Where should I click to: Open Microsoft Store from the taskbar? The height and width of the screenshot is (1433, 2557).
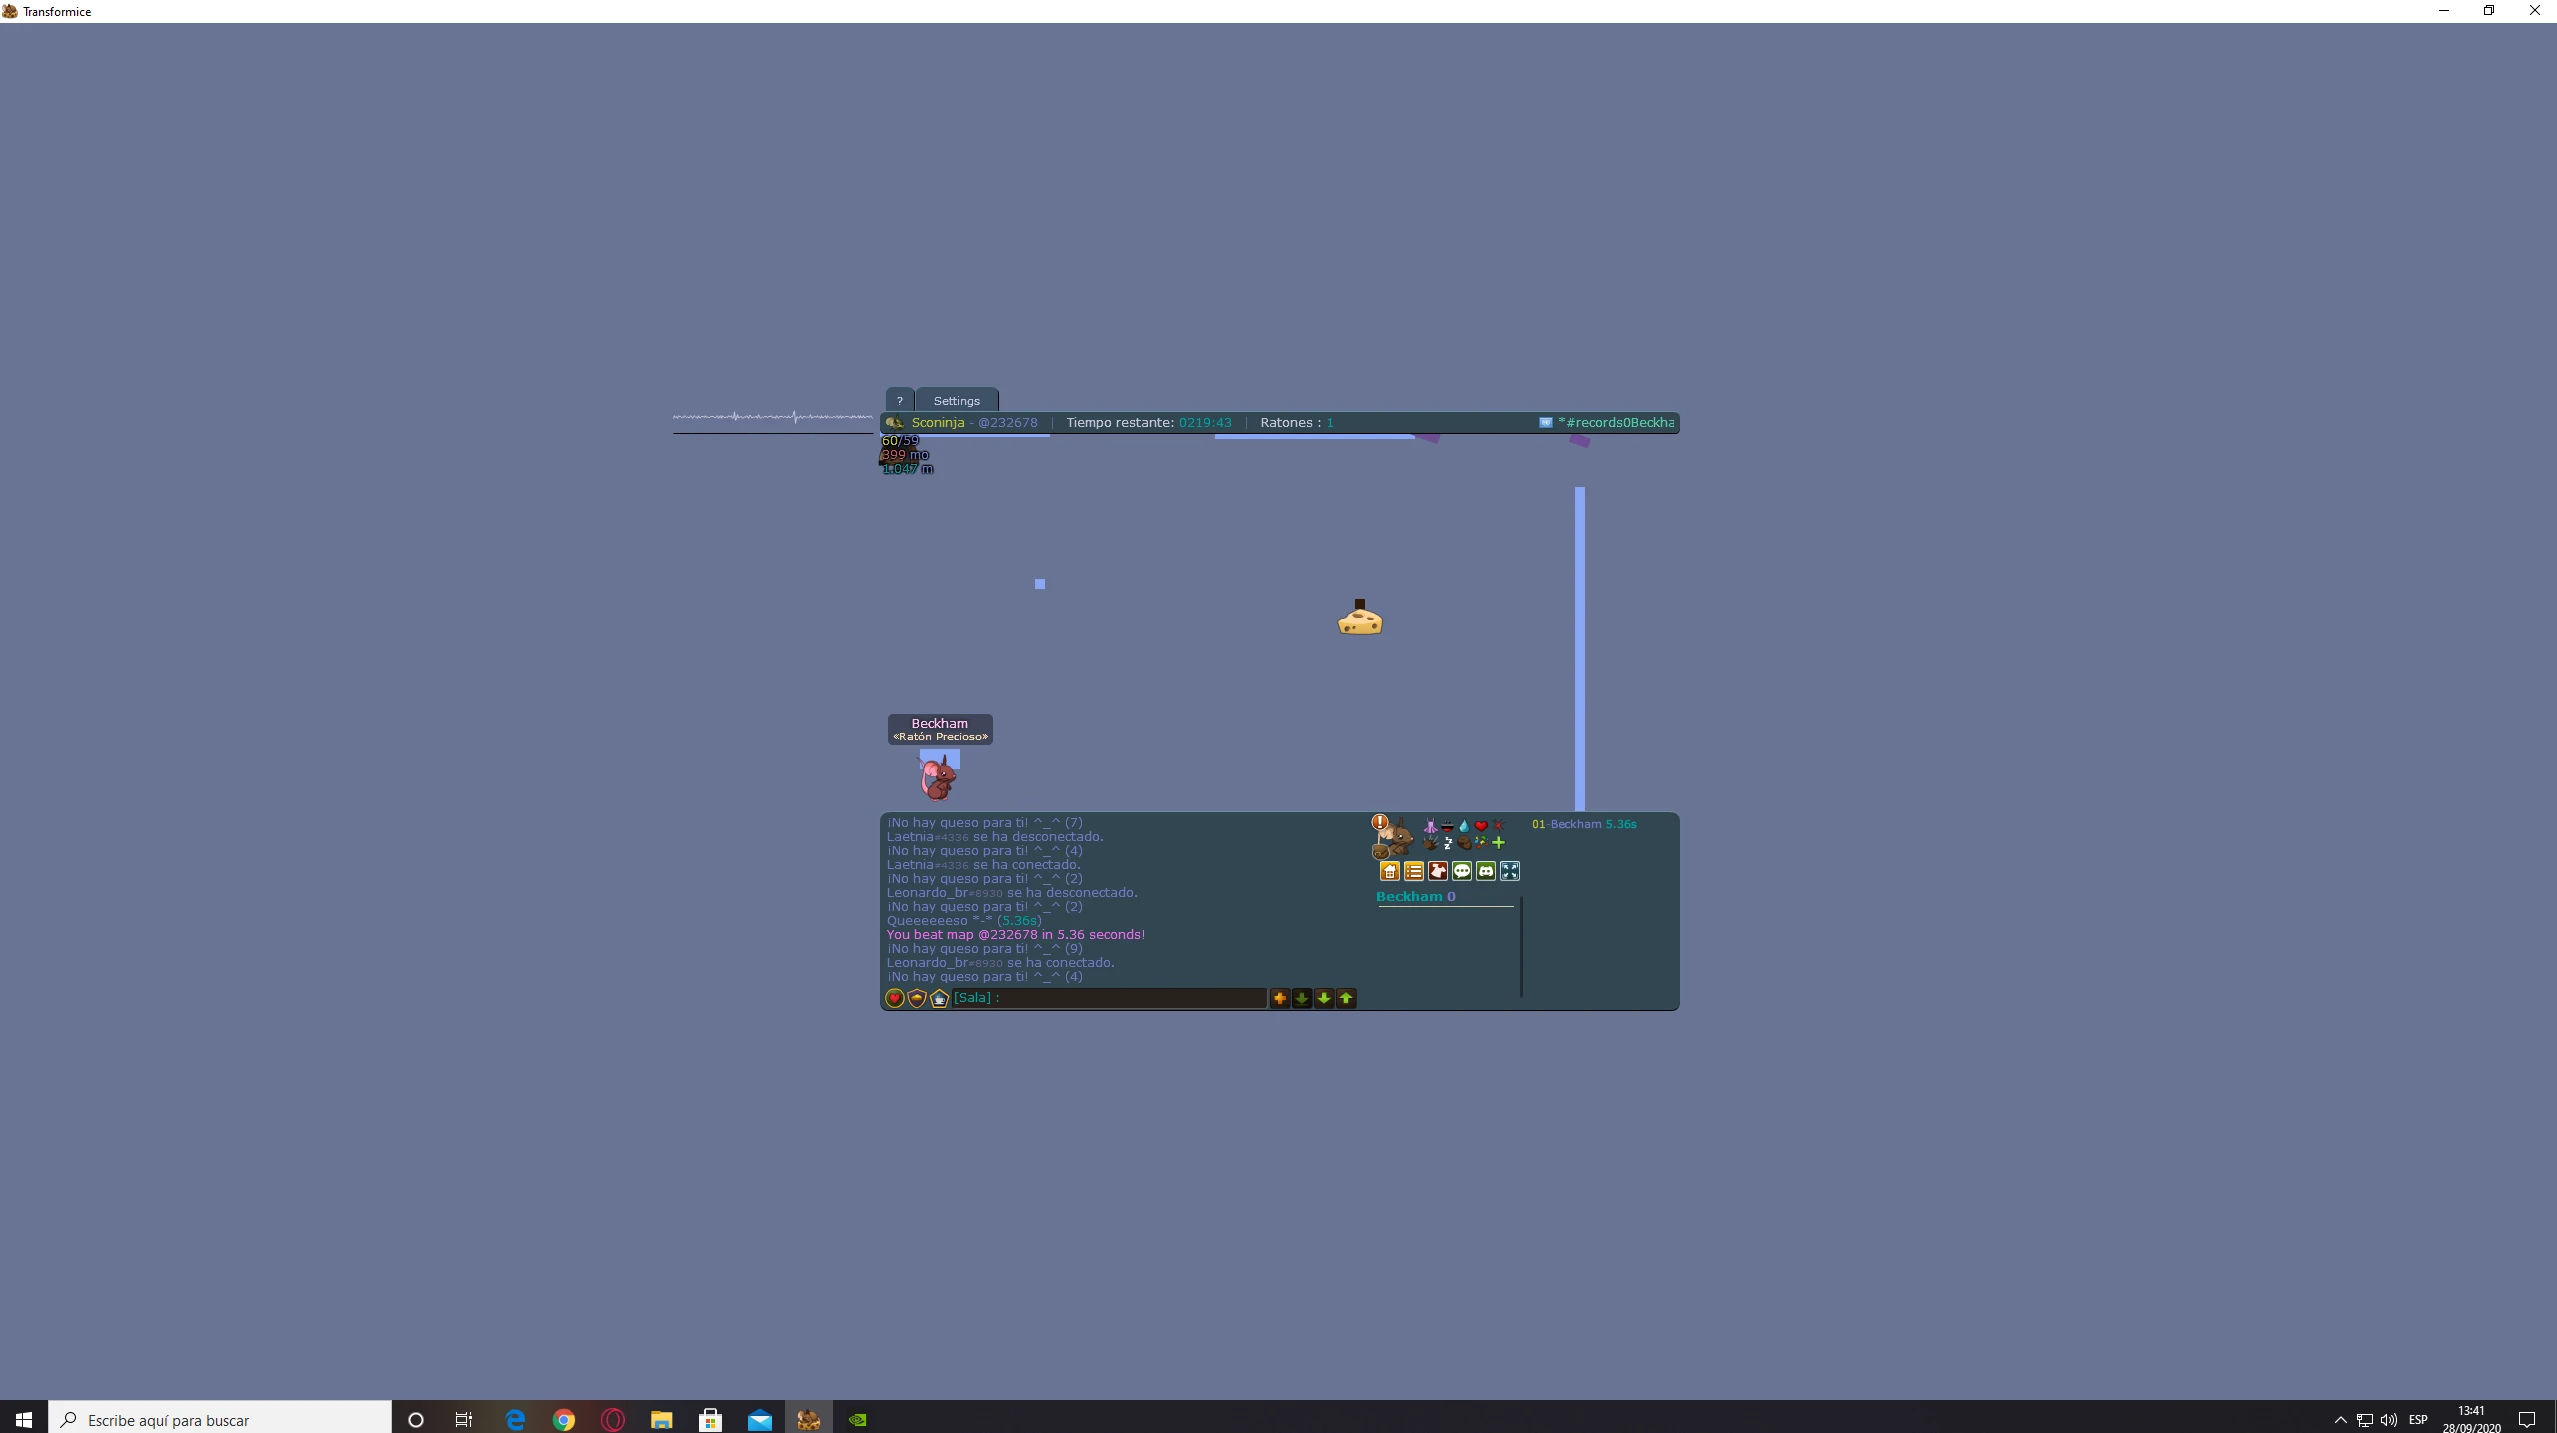coord(710,1419)
